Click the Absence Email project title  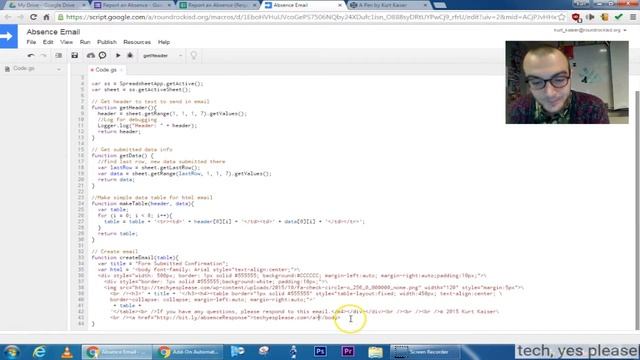click(x=53, y=32)
